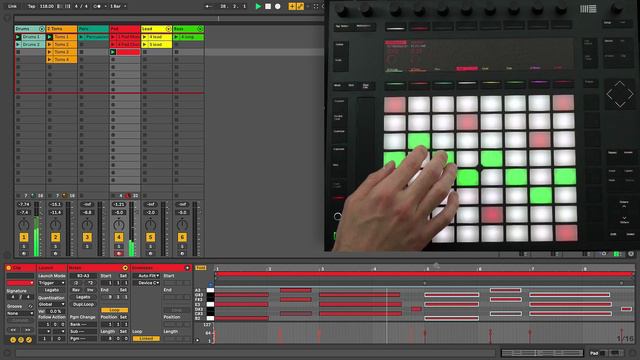This screenshot has height=360, width=640.
Task: Open the Device C control chooser
Action: (146, 283)
